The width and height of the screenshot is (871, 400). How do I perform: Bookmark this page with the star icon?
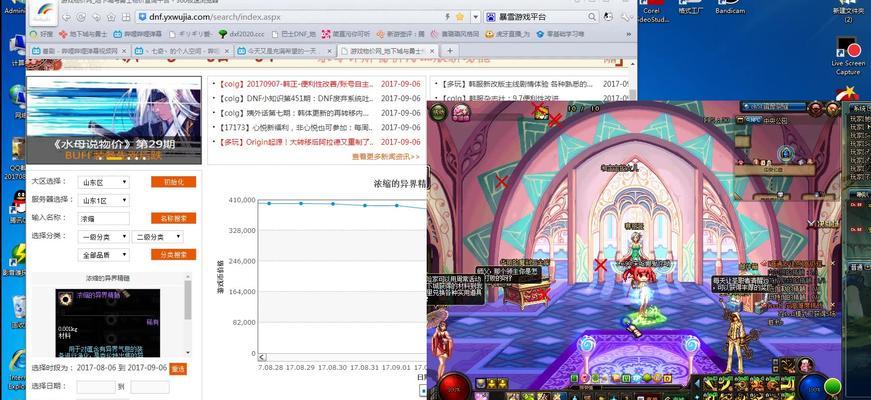[x=459, y=17]
